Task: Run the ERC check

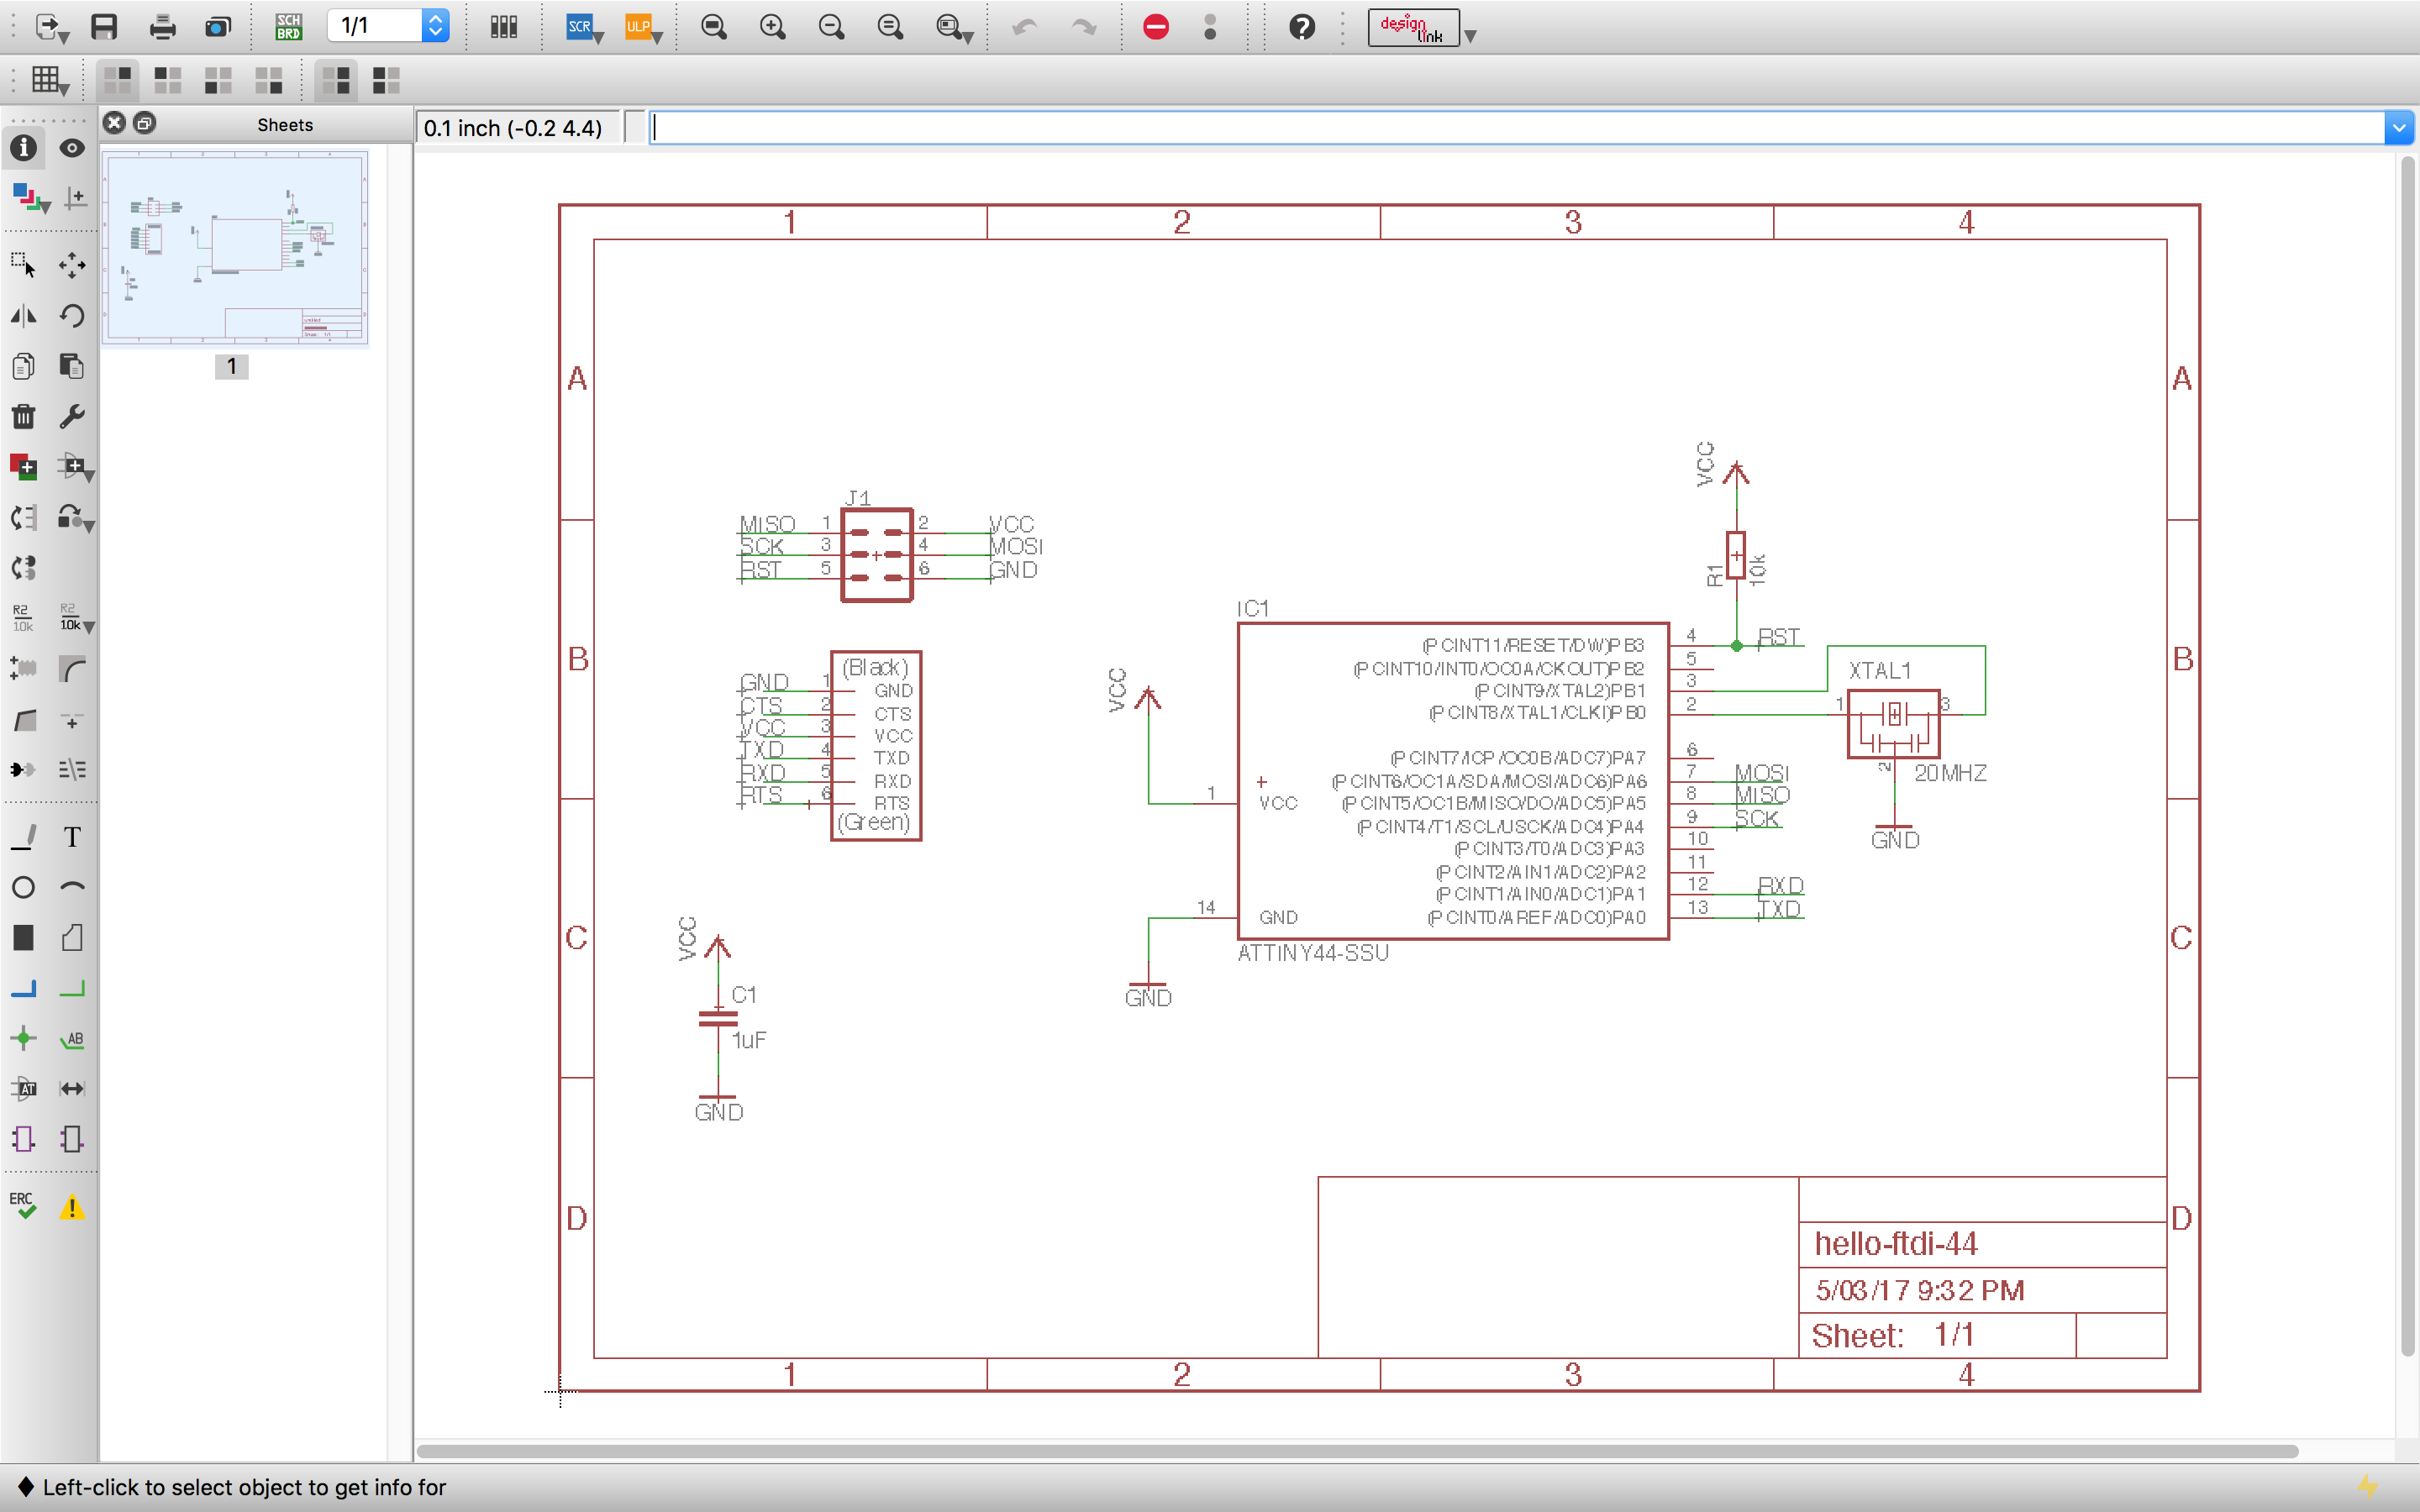Action: (23, 1205)
